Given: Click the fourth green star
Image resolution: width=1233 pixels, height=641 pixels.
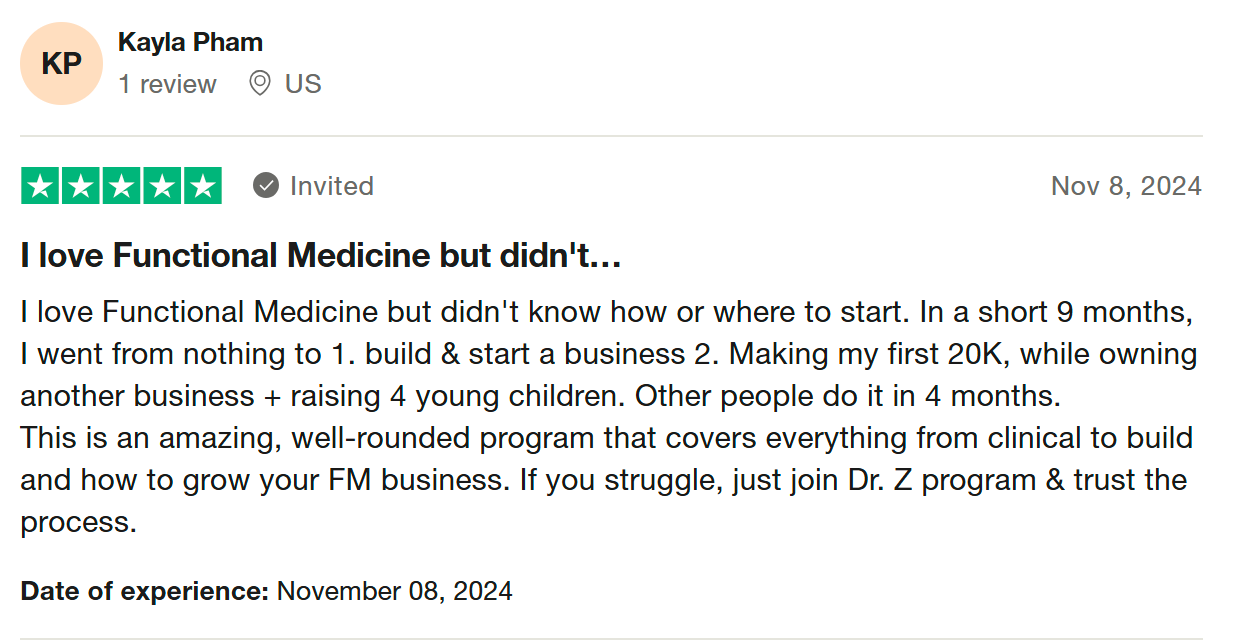Looking at the screenshot, I should [162, 186].
